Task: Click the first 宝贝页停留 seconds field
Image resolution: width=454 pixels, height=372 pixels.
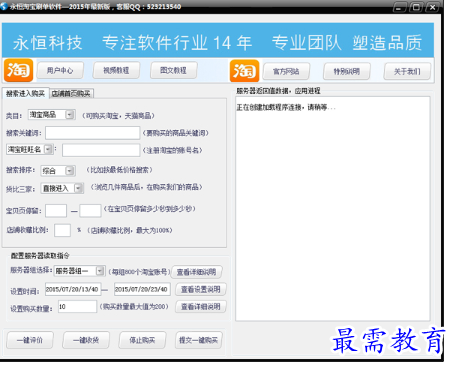Action: click(x=56, y=211)
